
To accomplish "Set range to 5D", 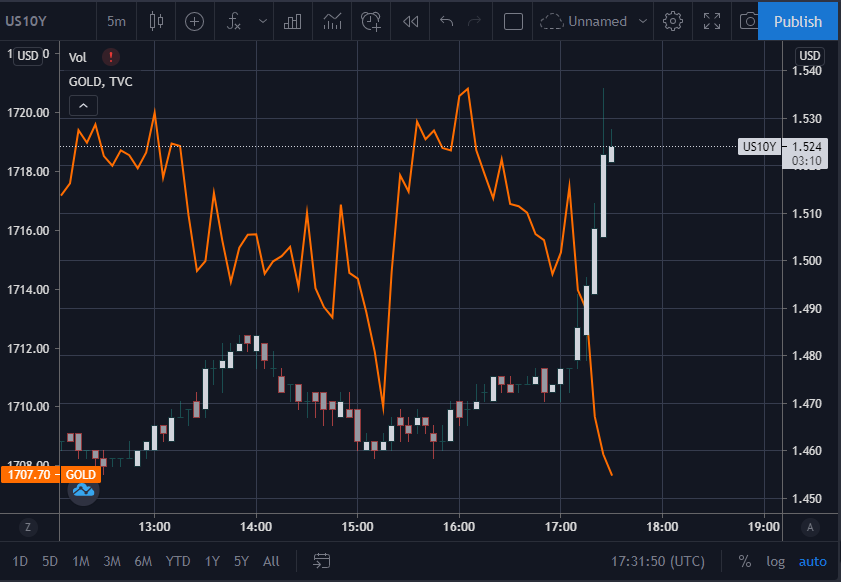I will click(x=50, y=561).
